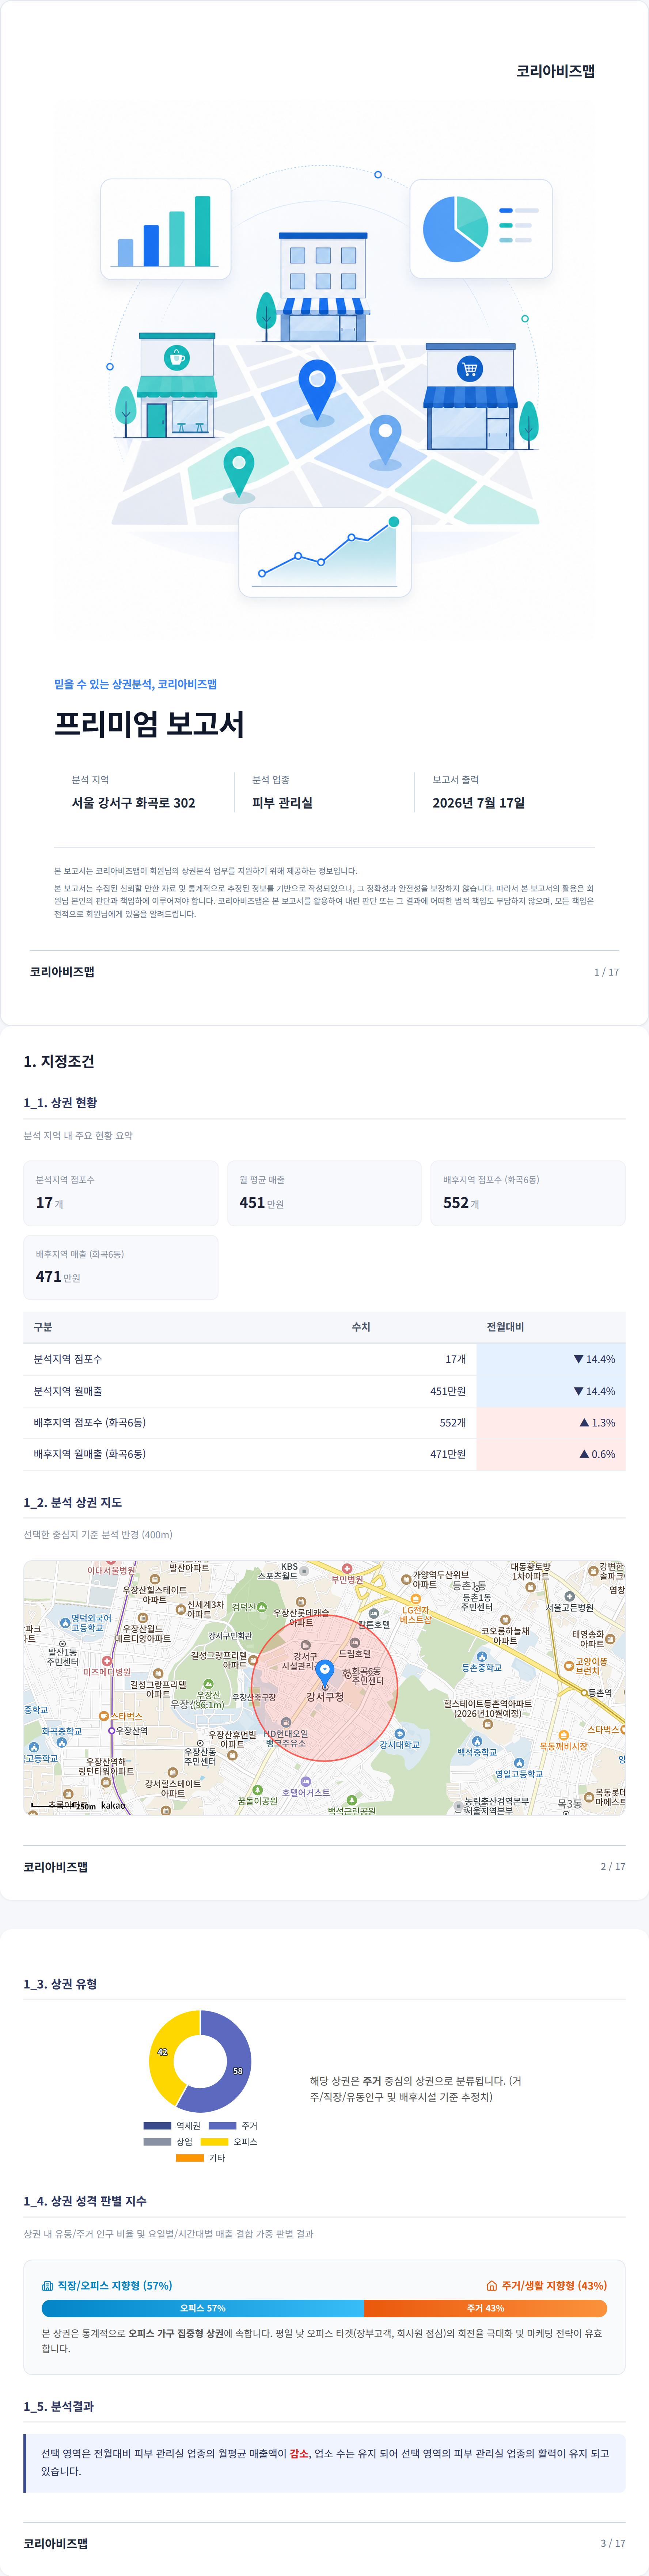Click the 1_3. 상권 유형 heading
Viewport: 649px width, 2576px height.
point(60,1984)
